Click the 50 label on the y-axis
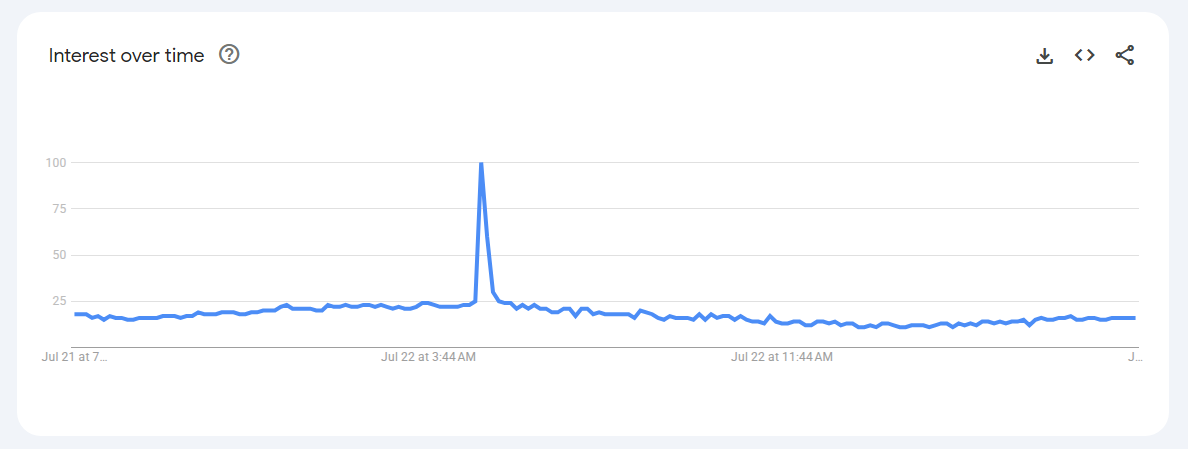Screen dimensions: 1188x449 tap(60, 255)
